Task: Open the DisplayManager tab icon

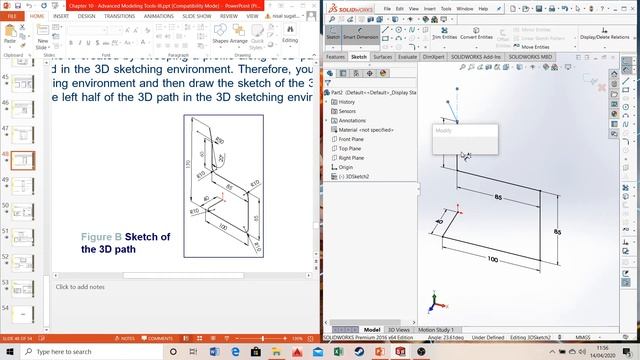Action: pyautogui.click(x=383, y=73)
